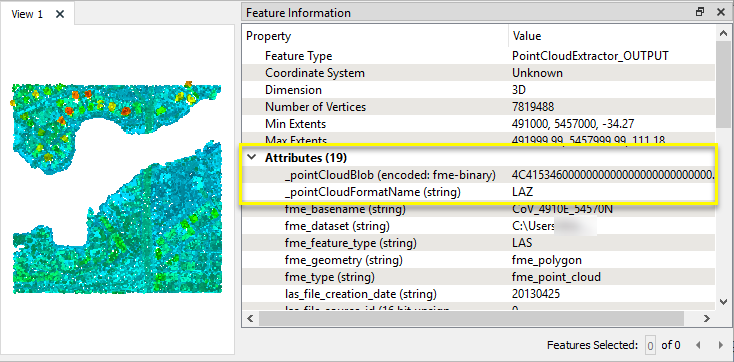Go to next selected feature
The height and width of the screenshot is (362, 734).
click(721, 346)
